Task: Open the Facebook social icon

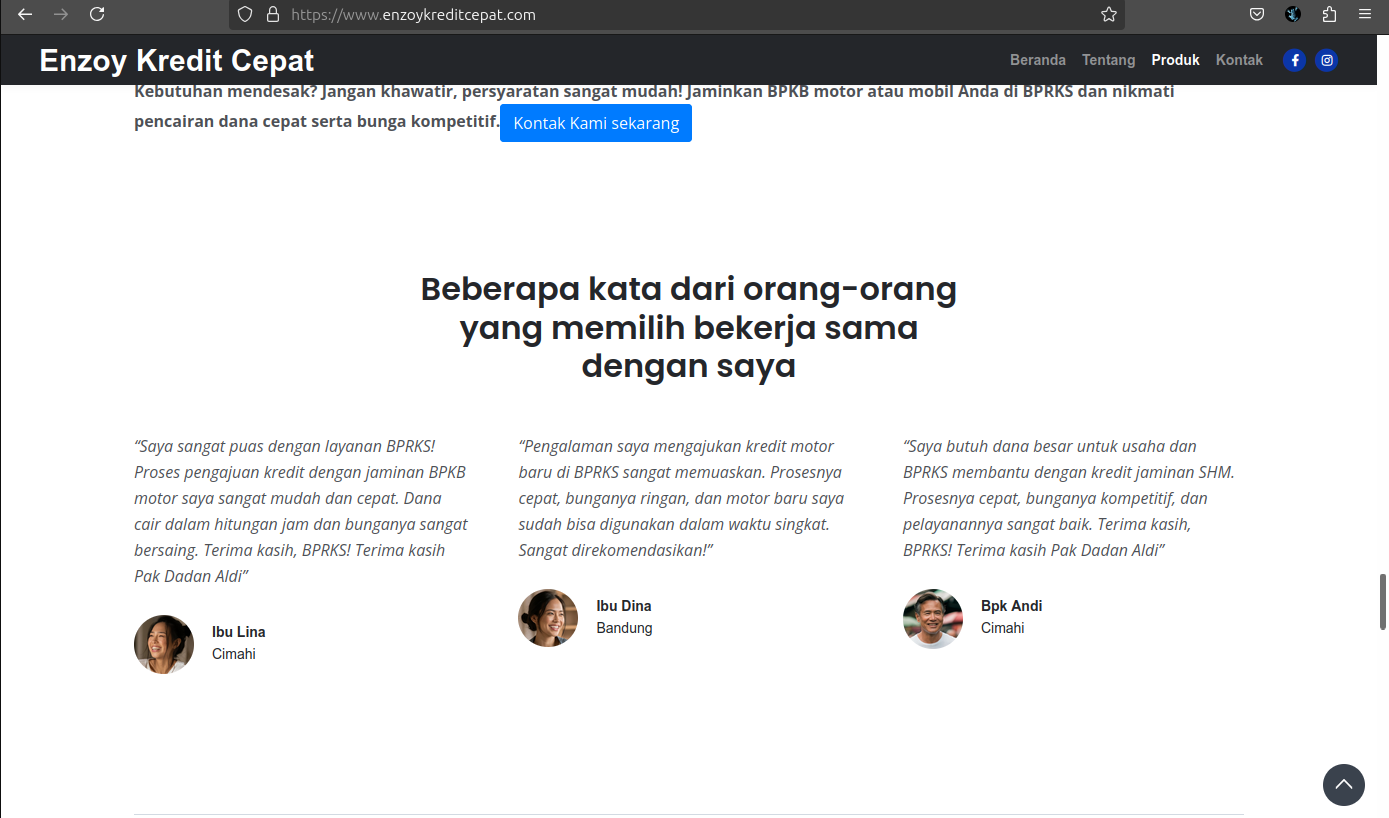Action: [x=1294, y=60]
